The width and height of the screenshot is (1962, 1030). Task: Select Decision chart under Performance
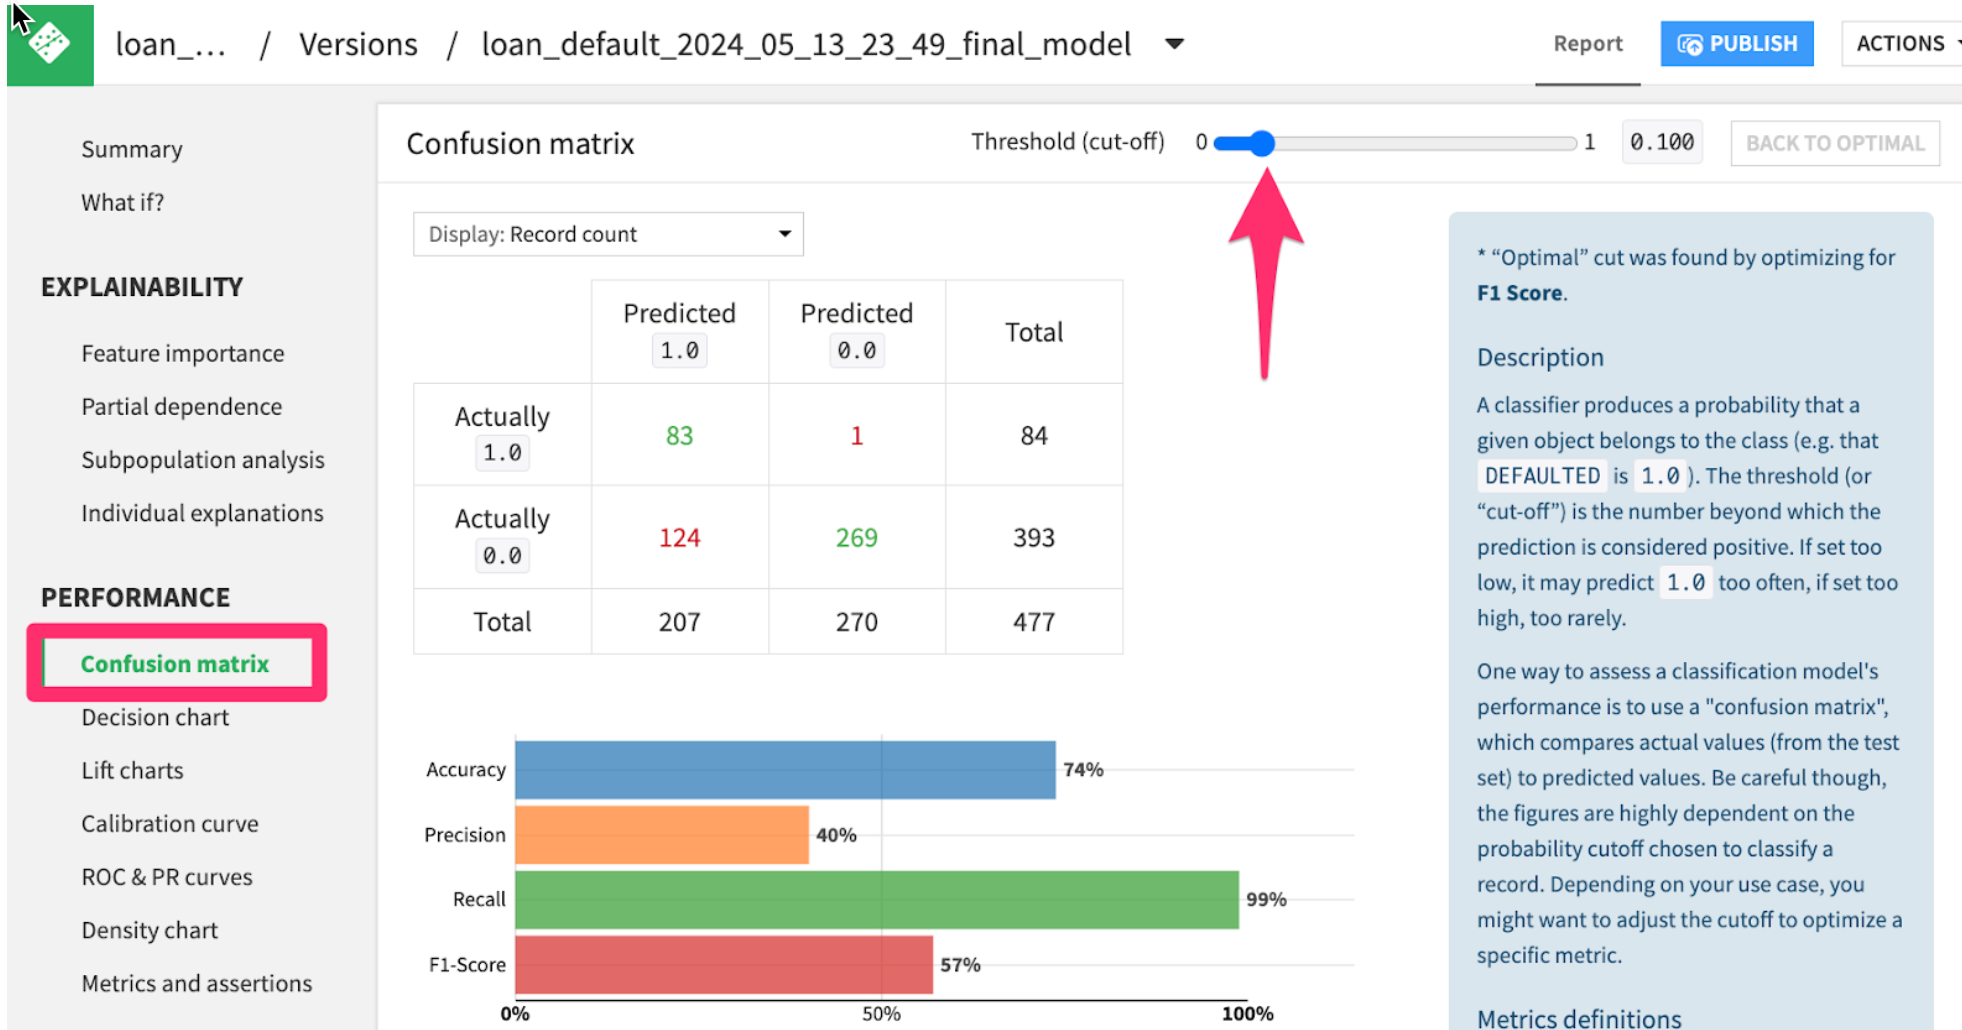click(155, 717)
